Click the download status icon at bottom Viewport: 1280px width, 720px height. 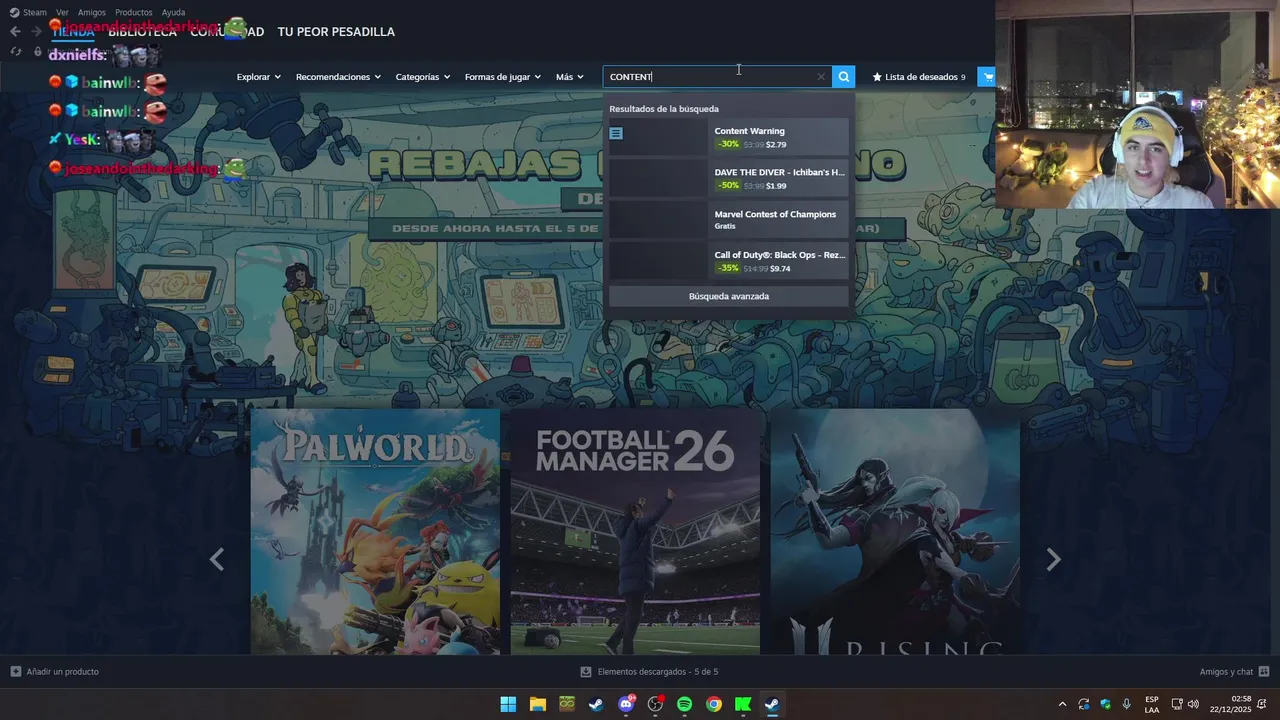(586, 672)
